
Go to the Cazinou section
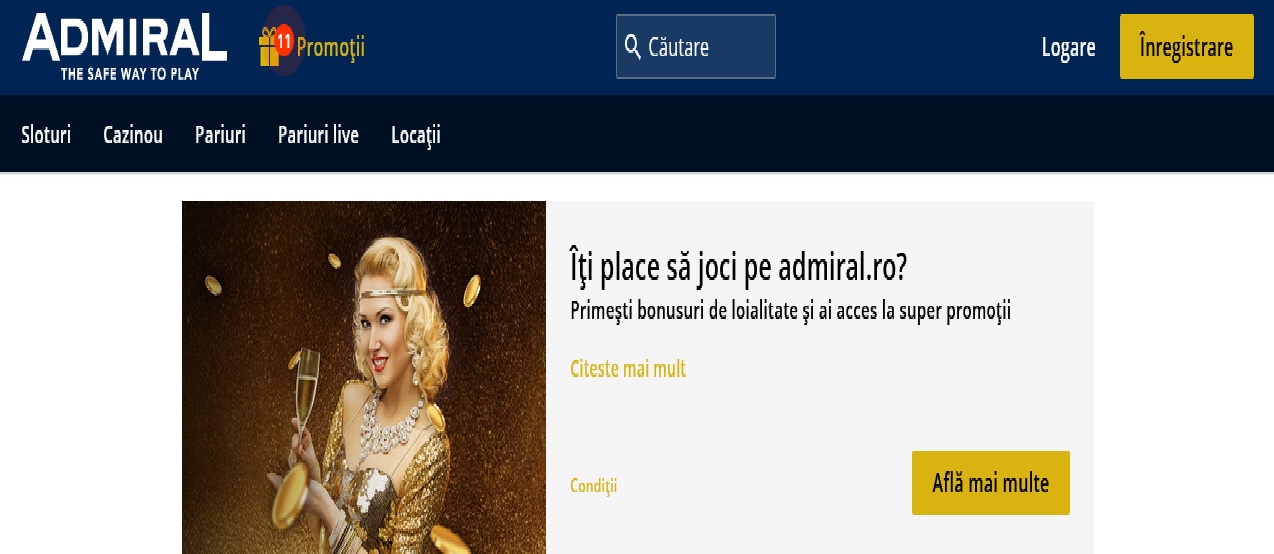point(133,135)
